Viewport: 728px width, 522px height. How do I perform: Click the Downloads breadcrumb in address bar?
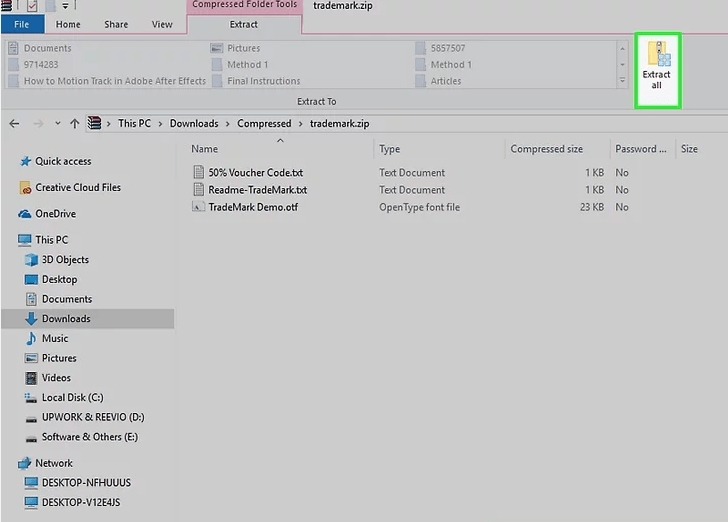[x=193, y=124]
